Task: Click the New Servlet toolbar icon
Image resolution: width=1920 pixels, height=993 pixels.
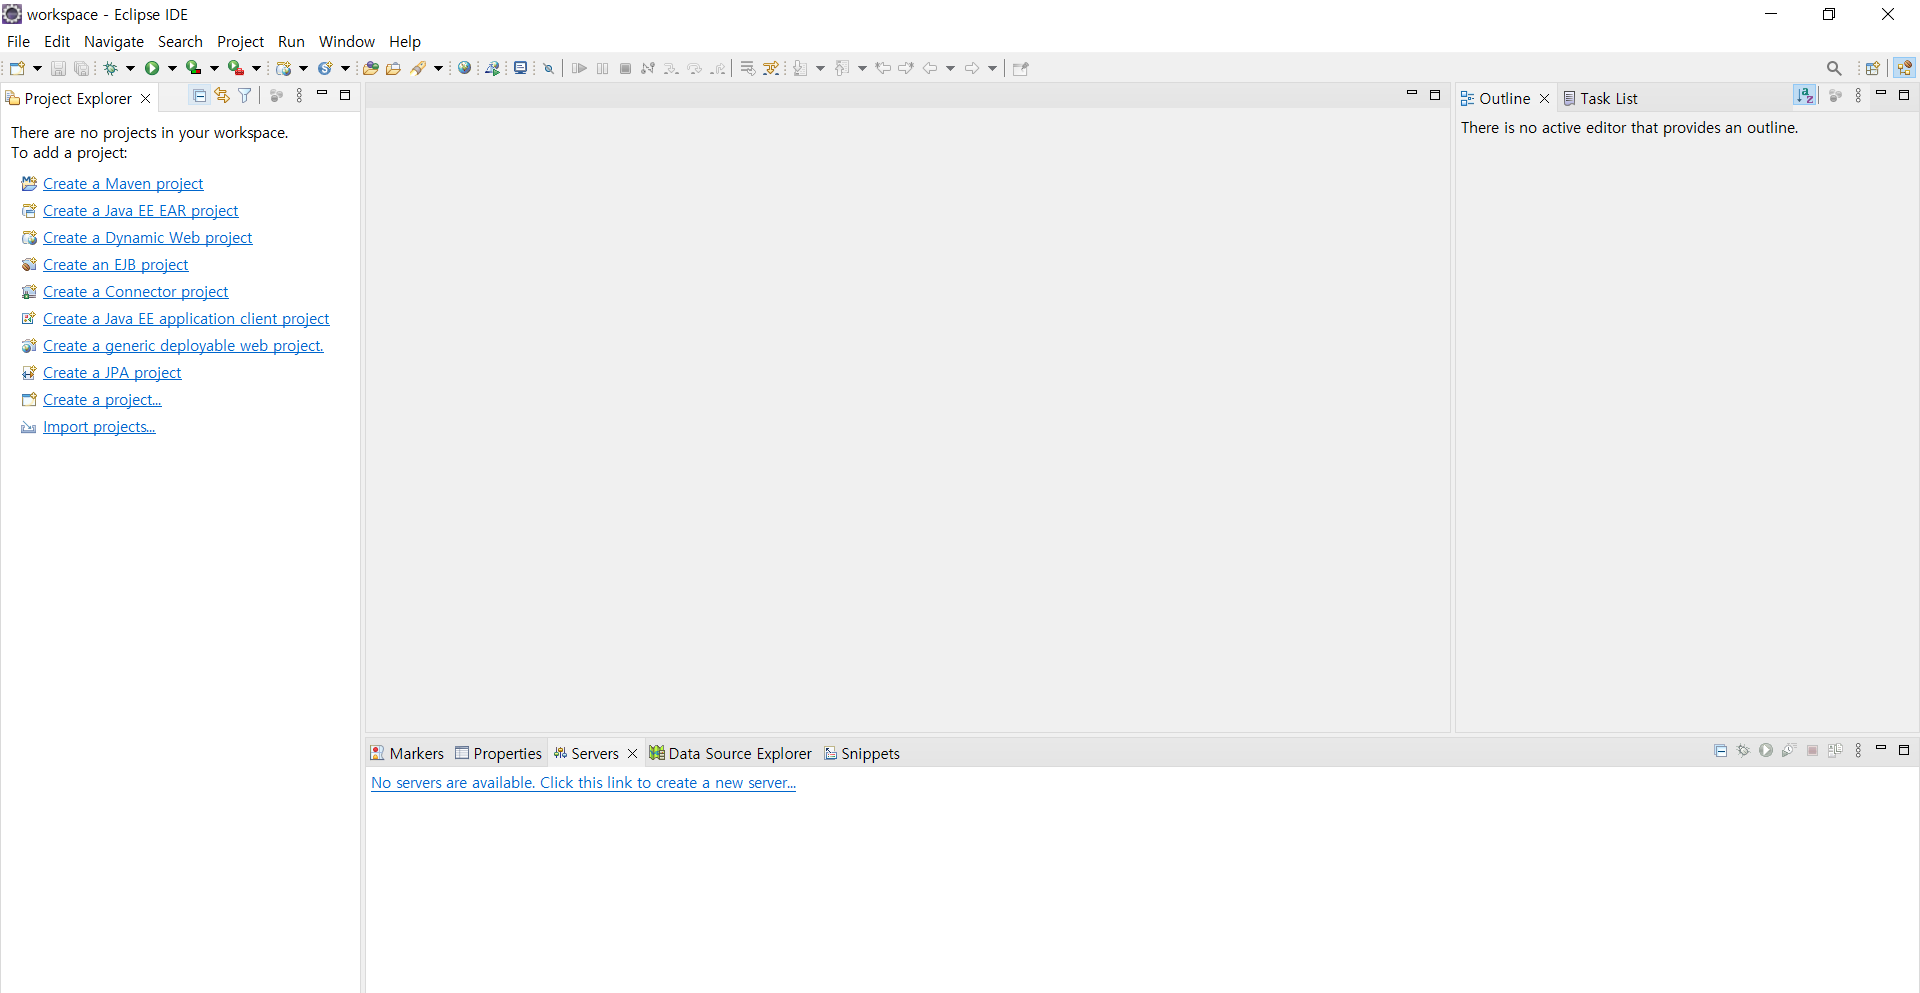Action: pyautogui.click(x=325, y=68)
